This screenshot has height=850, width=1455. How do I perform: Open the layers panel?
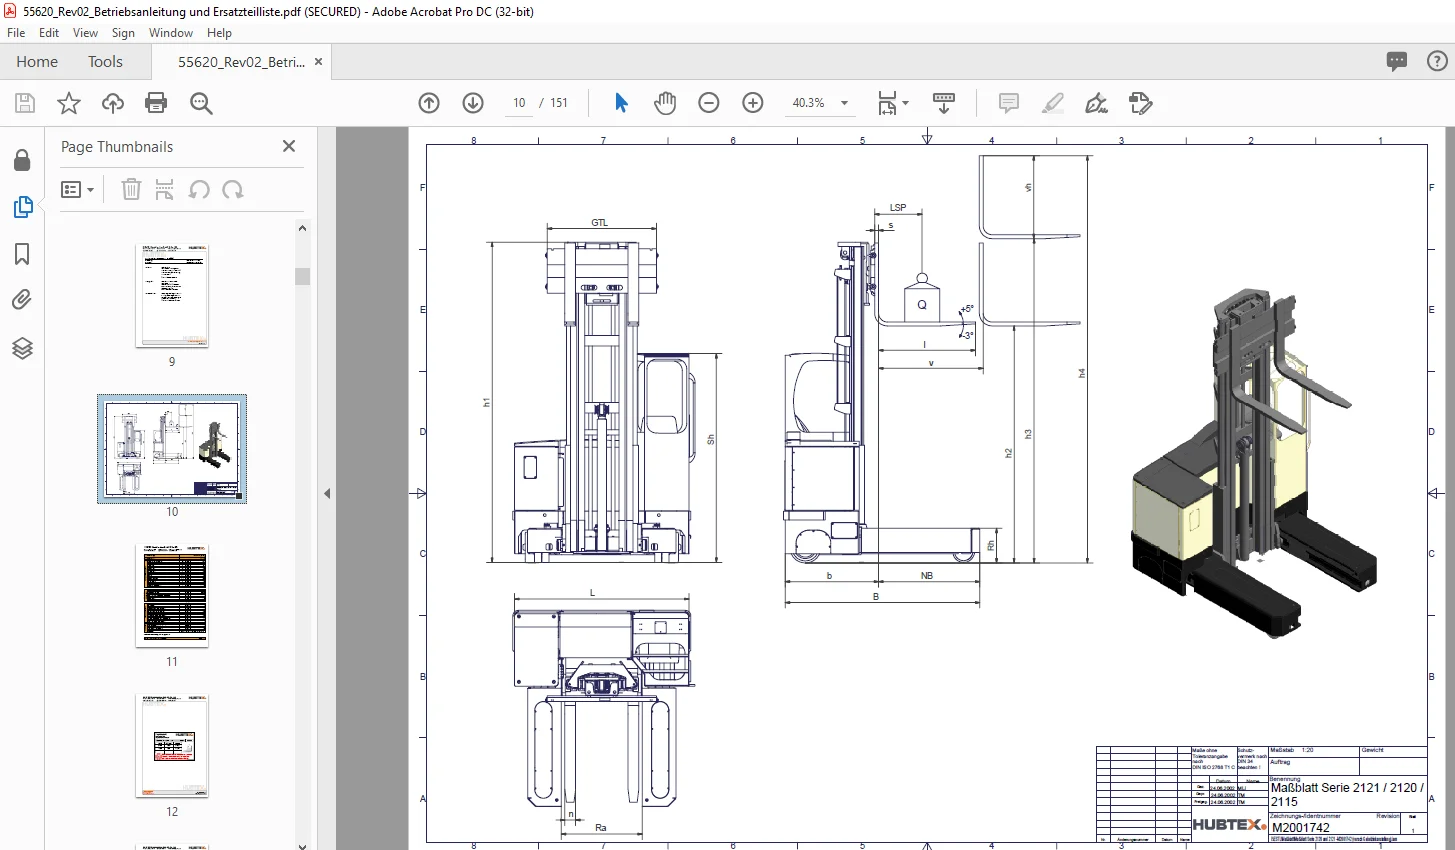[x=22, y=348]
